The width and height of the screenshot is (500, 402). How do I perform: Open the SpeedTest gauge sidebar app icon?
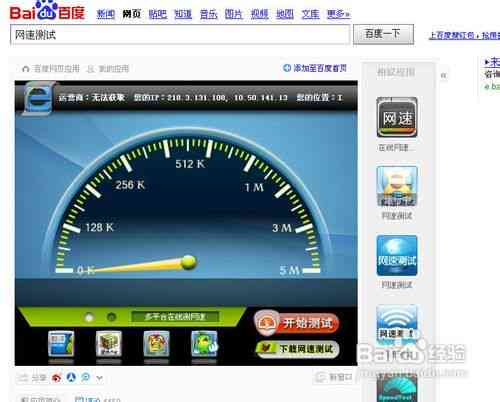click(x=397, y=388)
